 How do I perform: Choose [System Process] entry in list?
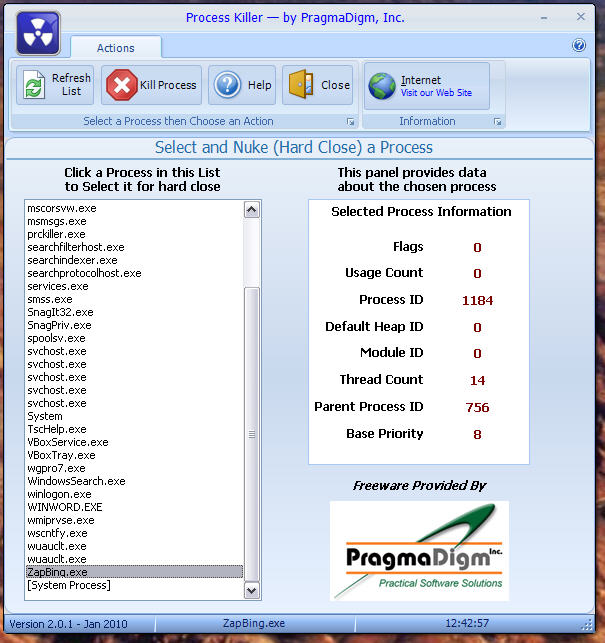tap(69, 585)
